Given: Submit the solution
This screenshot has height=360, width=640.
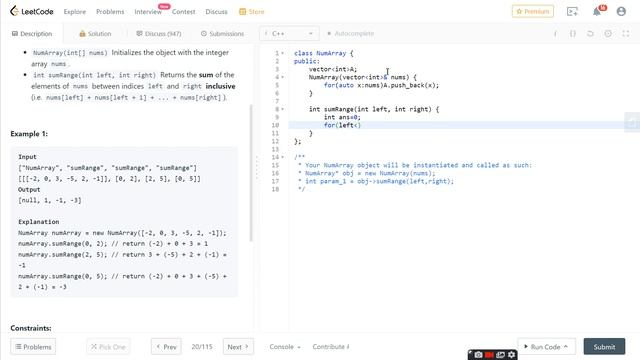Looking at the screenshot, I should 604,347.
